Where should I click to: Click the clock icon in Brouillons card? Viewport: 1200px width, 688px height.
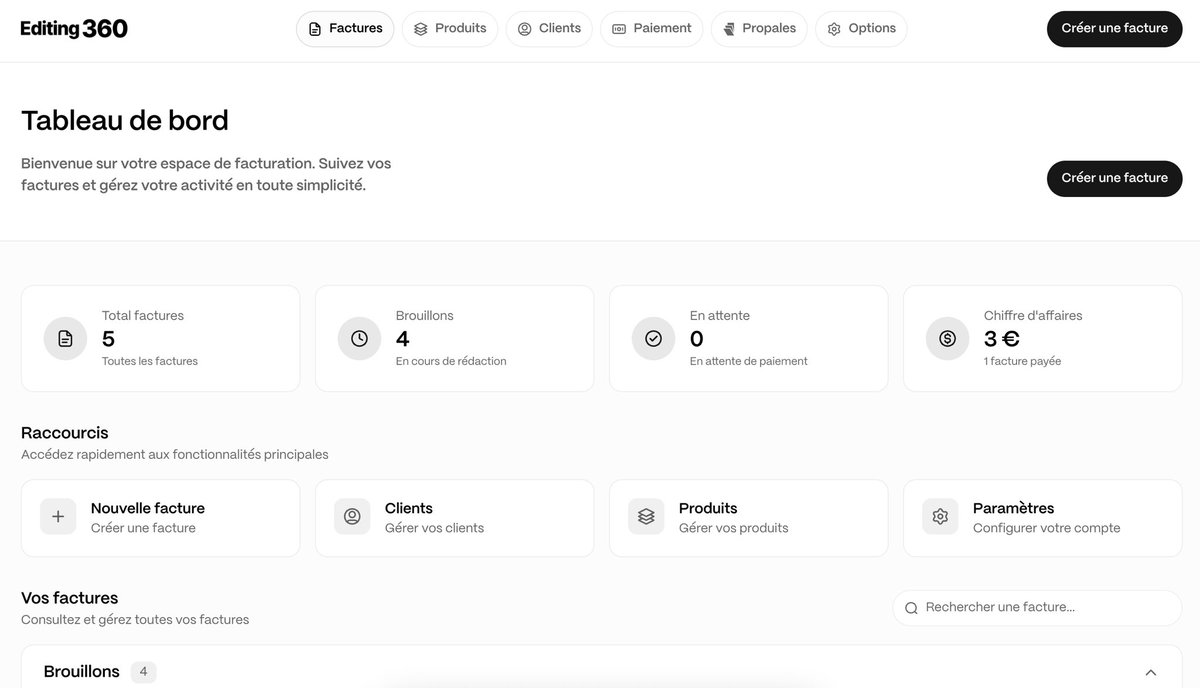tap(360, 339)
